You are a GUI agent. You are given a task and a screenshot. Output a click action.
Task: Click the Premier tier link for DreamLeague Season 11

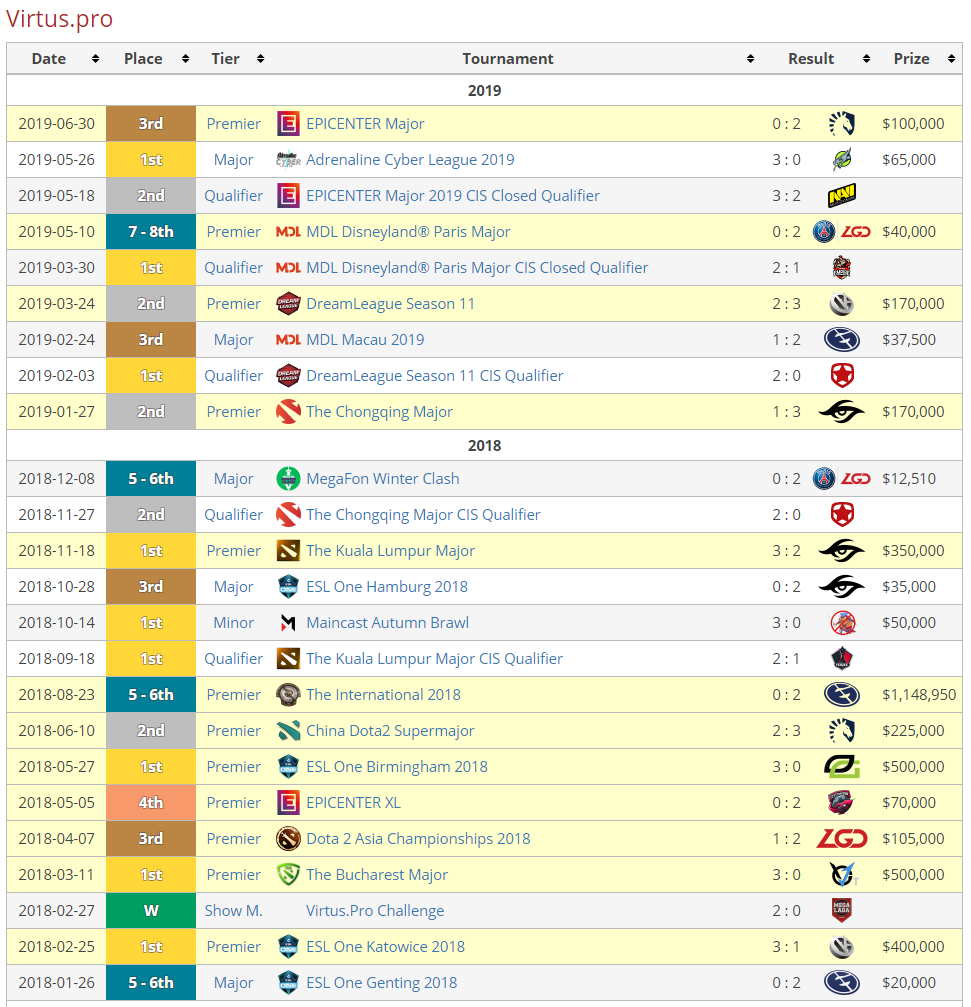[233, 304]
